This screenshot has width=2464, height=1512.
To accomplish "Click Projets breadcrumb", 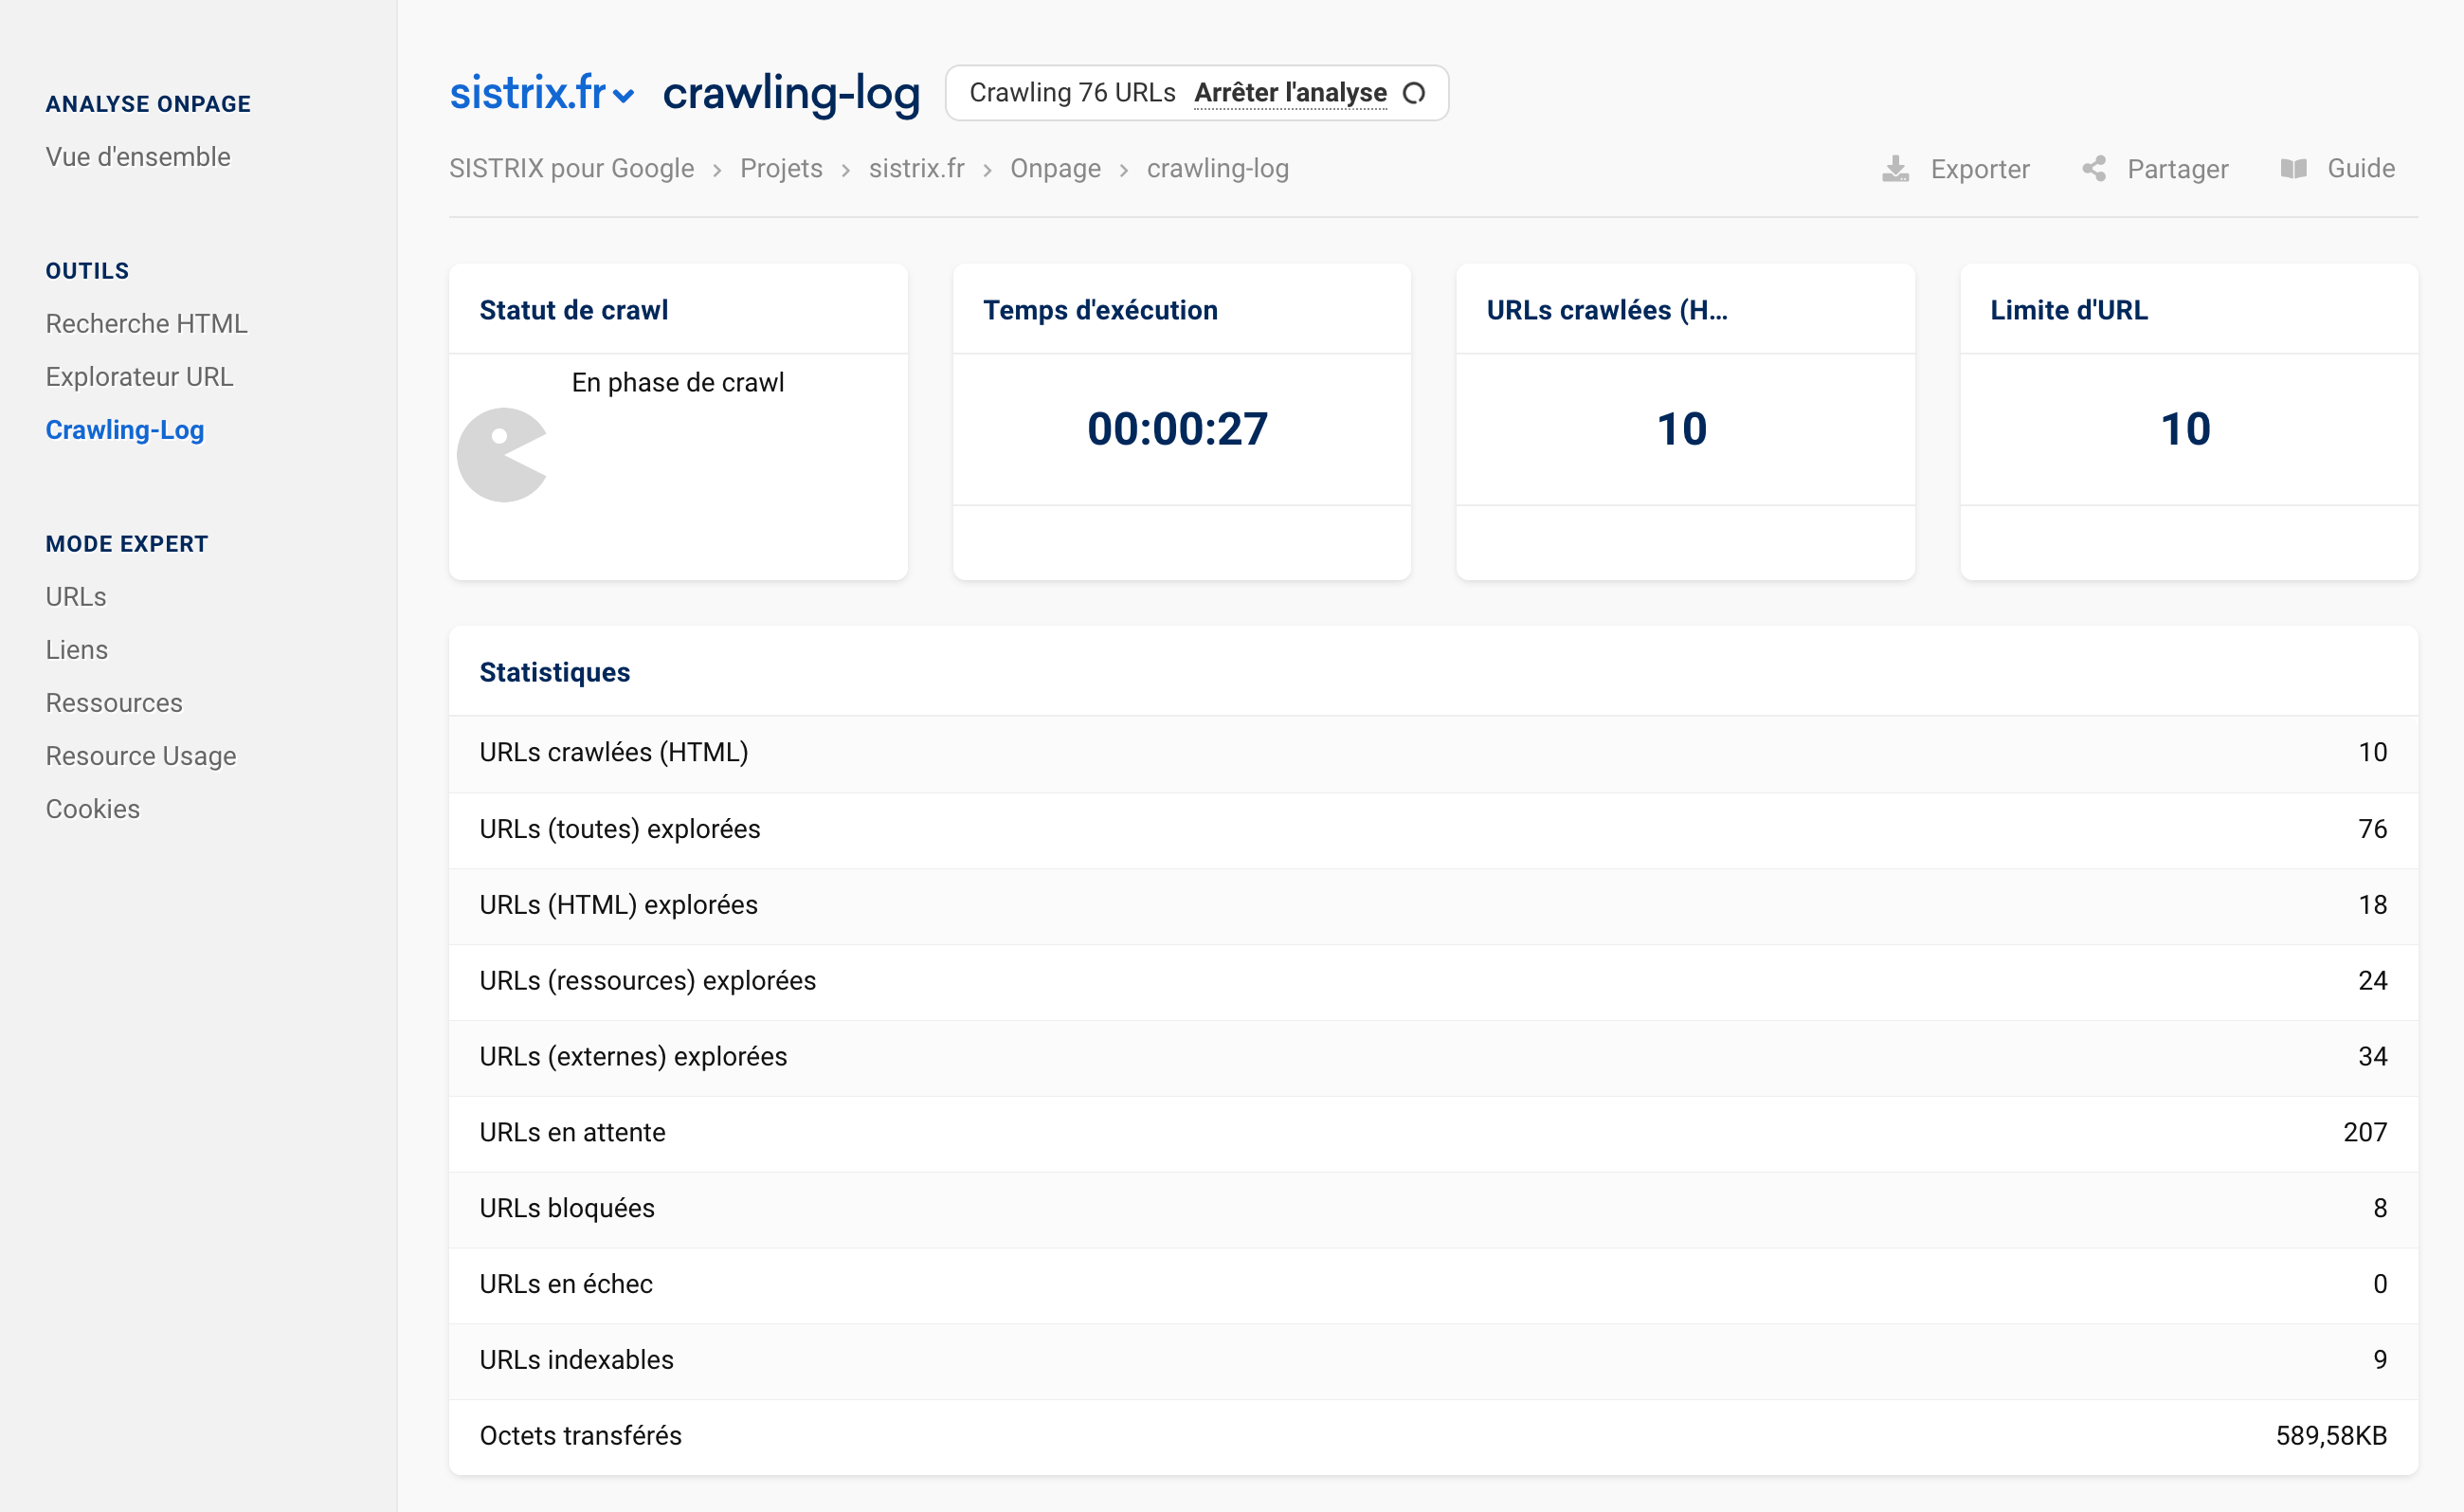I will coord(781,169).
